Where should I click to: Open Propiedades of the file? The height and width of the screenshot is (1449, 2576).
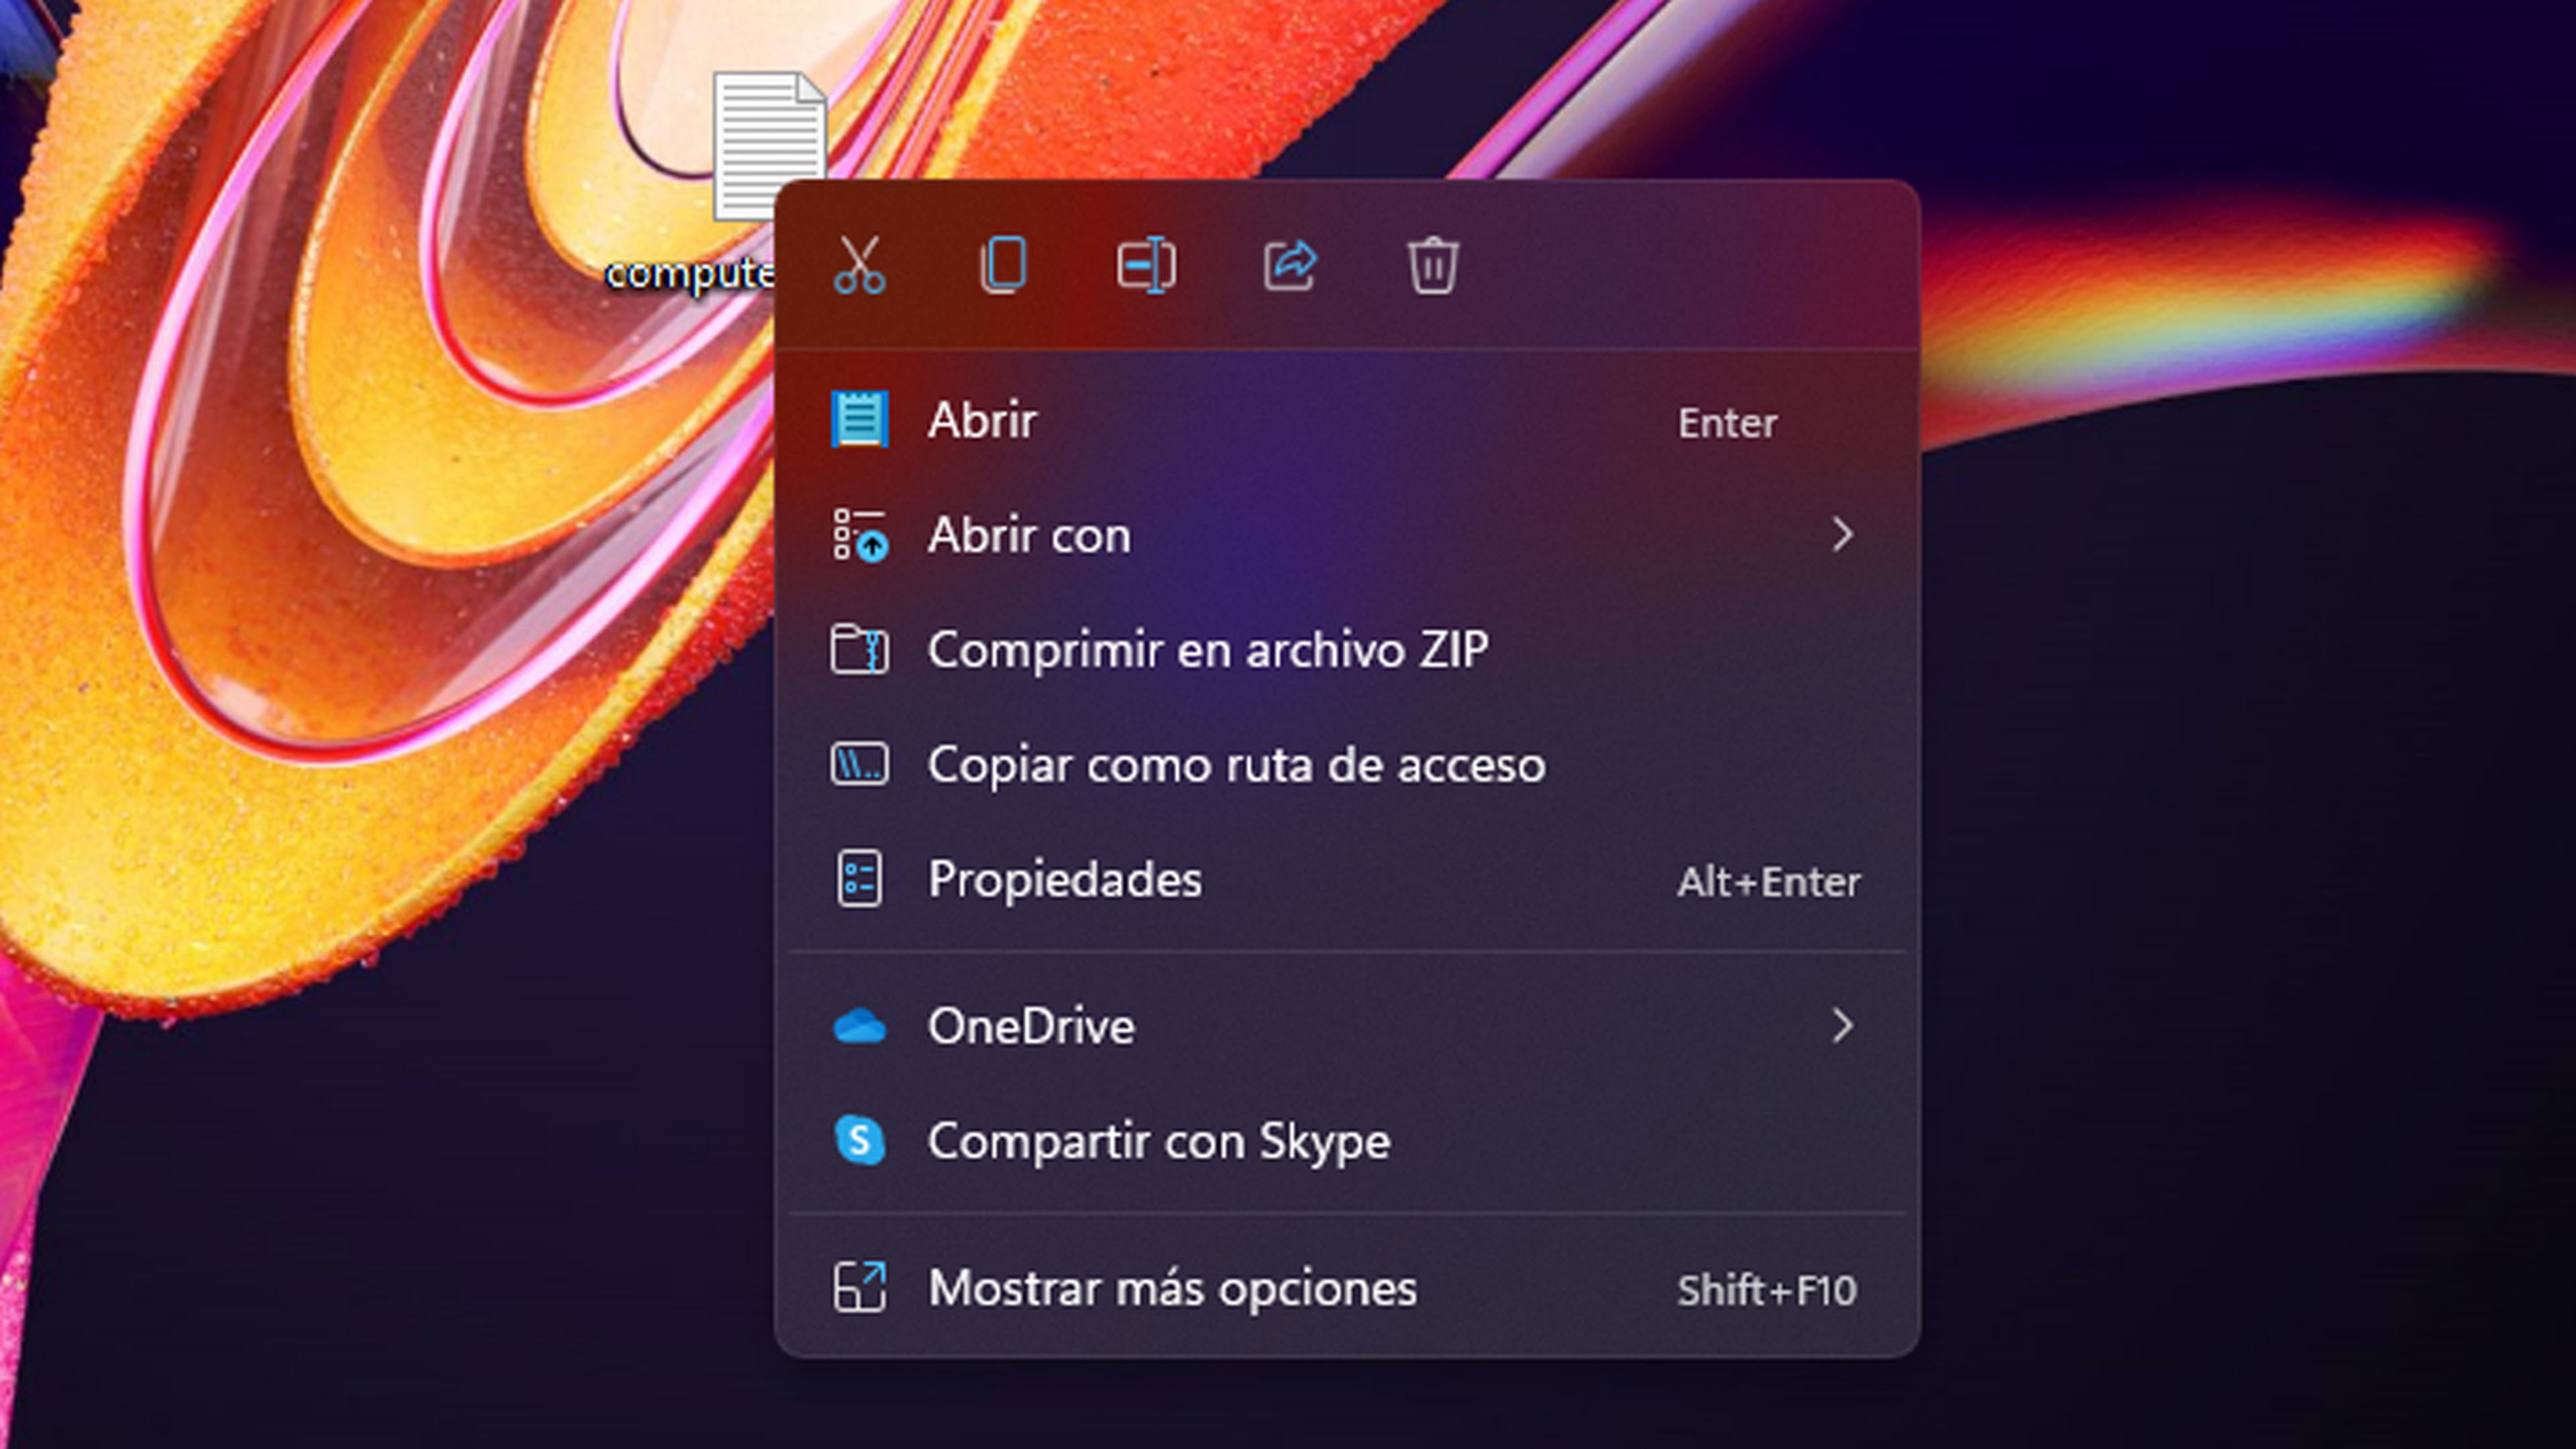click(1347, 880)
